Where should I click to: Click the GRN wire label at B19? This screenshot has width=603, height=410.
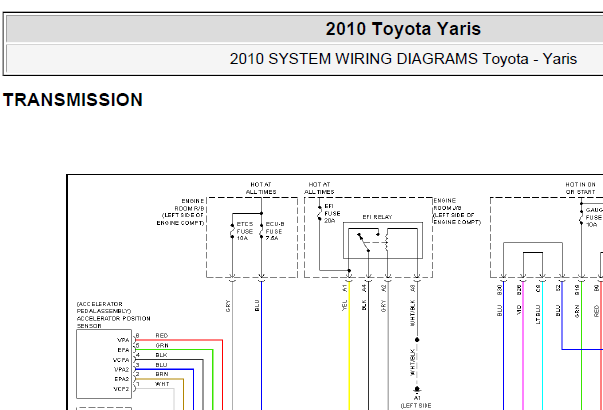point(577,311)
